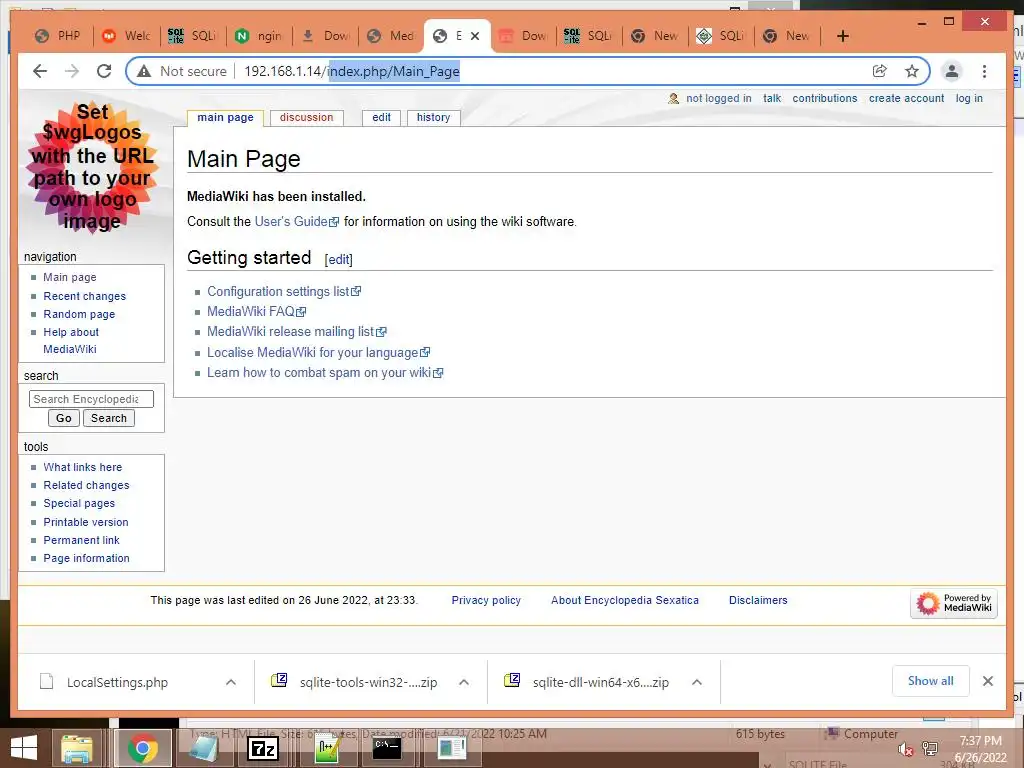Close the downloads bar
The height and width of the screenshot is (768, 1024).
(987, 681)
